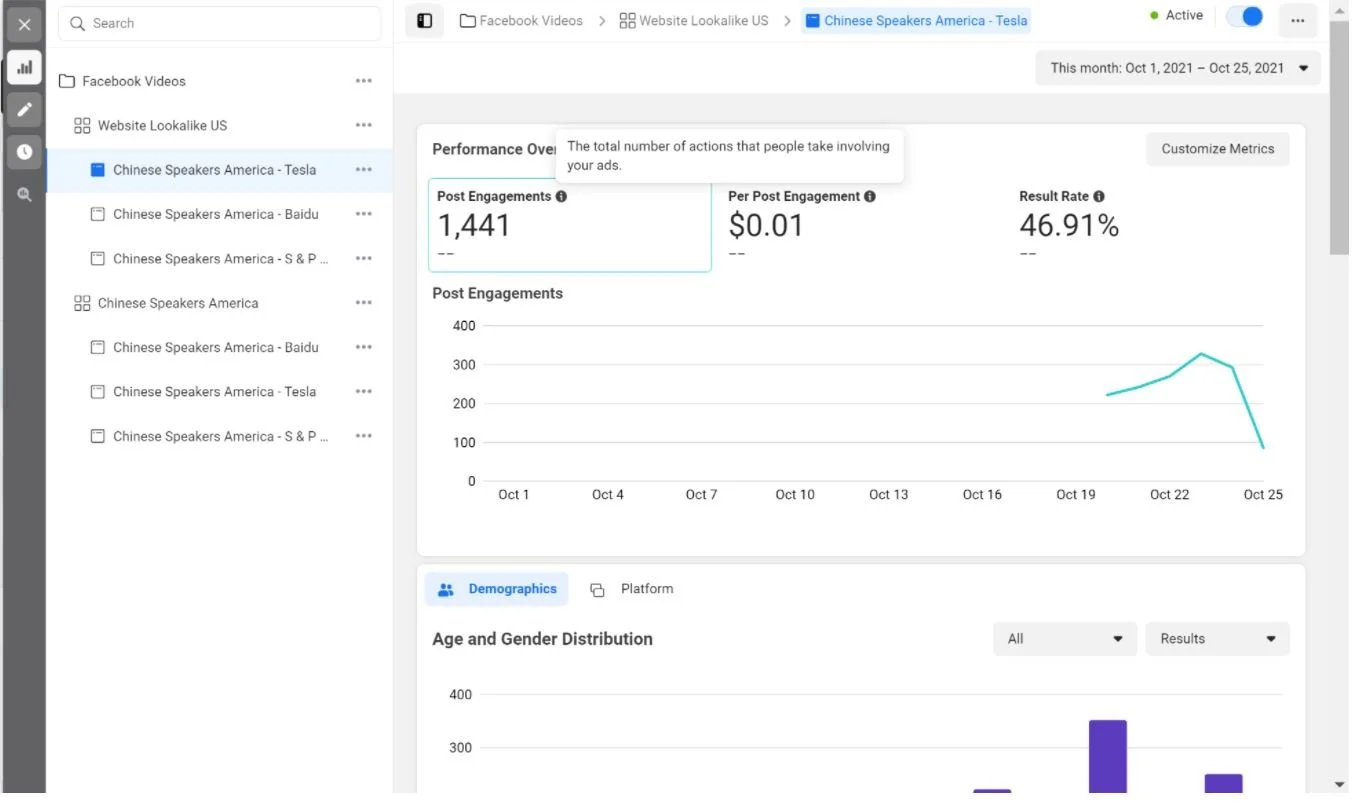
Task: Click Website Lookalike US in the breadcrumb
Action: coord(694,20)
